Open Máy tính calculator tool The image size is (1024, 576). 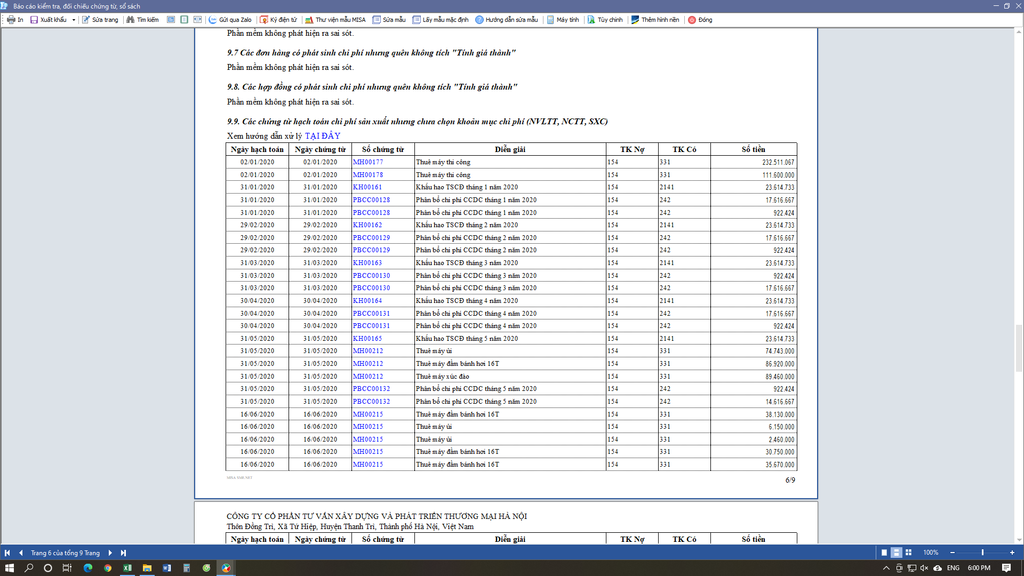(563, 20)
